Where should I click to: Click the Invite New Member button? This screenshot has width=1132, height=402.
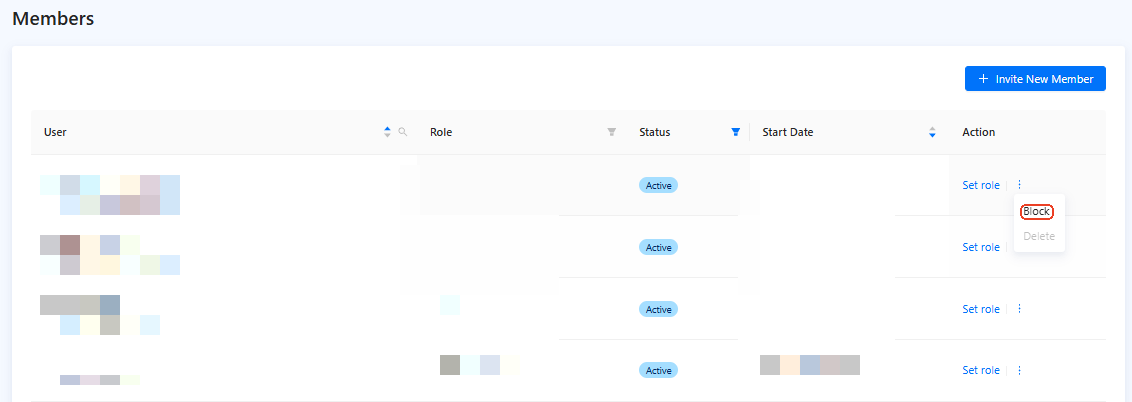pyautogui.click(x=1035, y=79)
